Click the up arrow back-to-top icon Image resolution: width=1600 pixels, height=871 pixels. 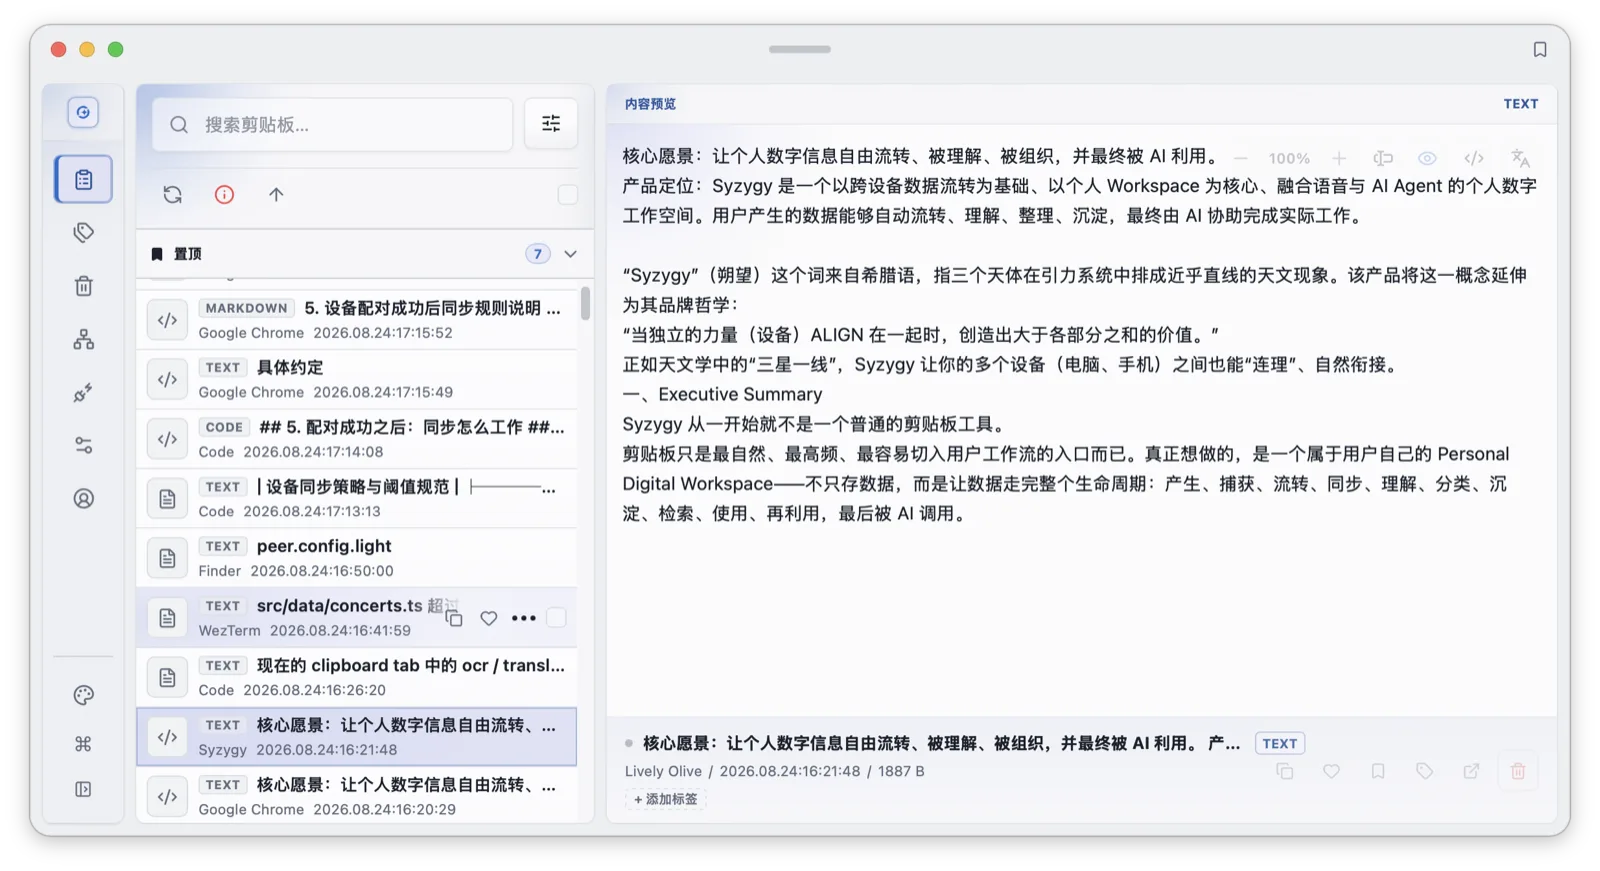tap(276, 195)
